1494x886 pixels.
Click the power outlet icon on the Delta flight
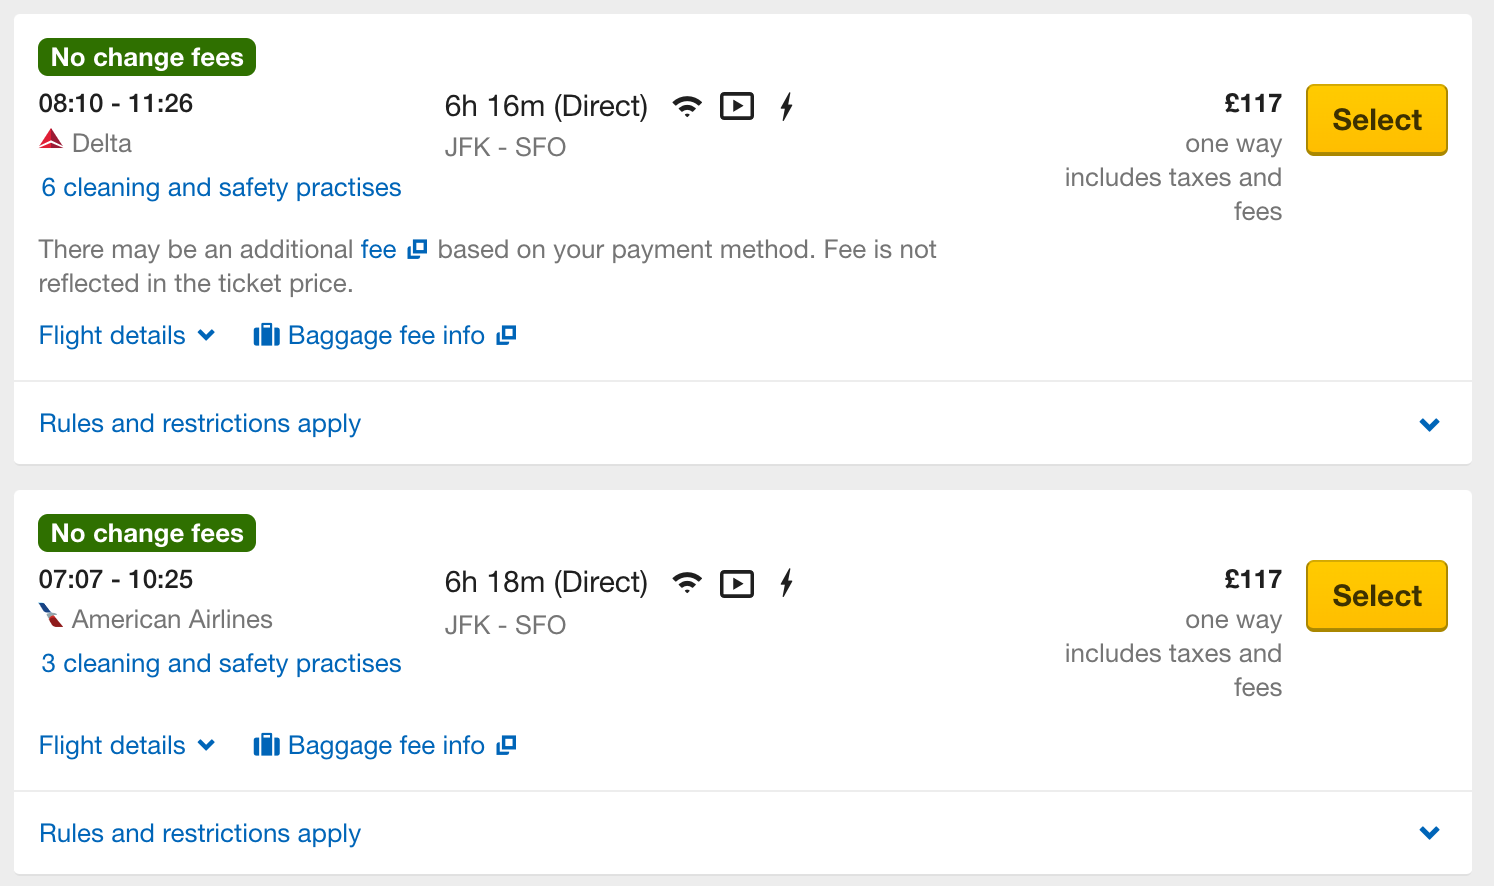point(787,106)
